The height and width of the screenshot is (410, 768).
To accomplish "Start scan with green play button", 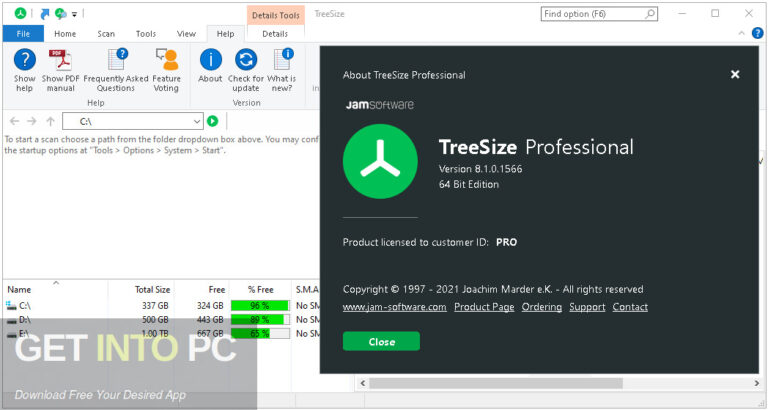I will click(213, 121).
